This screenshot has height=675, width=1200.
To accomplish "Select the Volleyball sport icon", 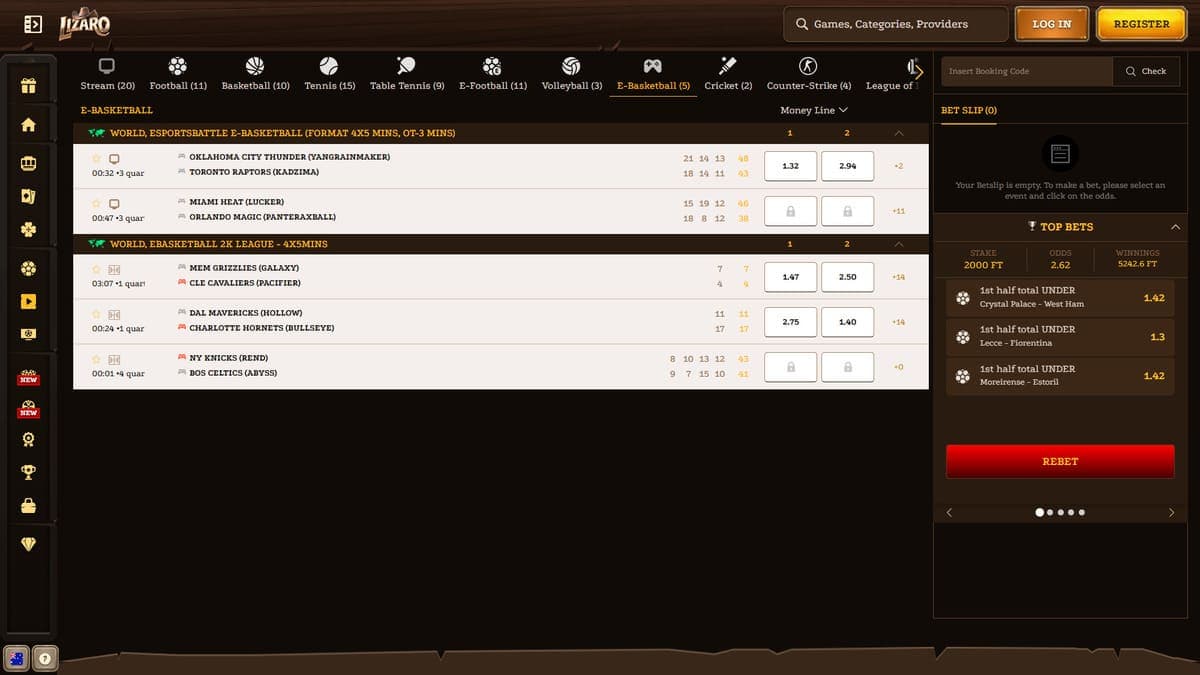I will tap(572, 66).
